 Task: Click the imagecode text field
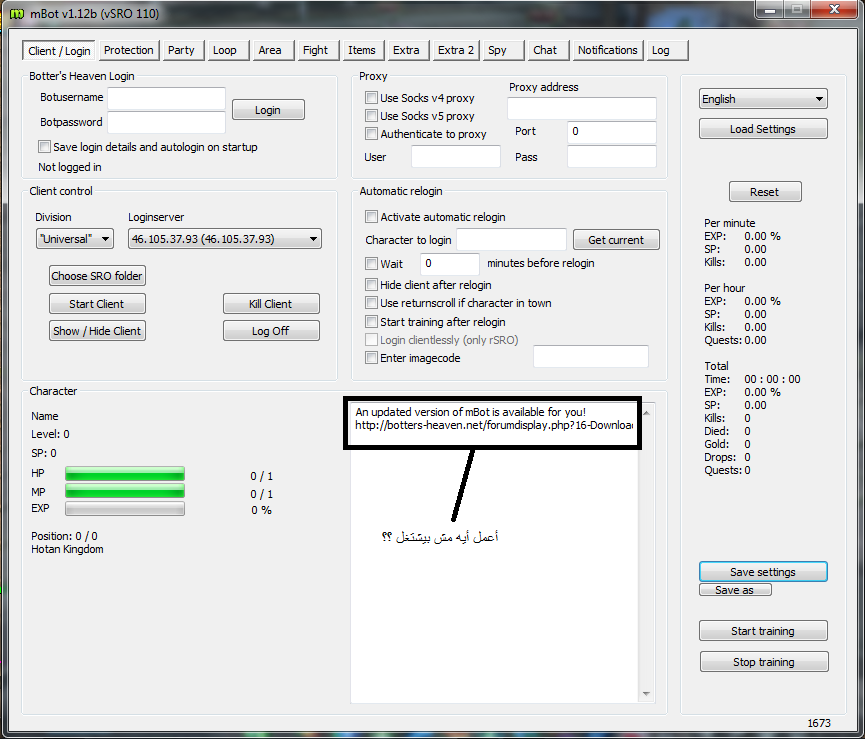(x=590, y=357)
